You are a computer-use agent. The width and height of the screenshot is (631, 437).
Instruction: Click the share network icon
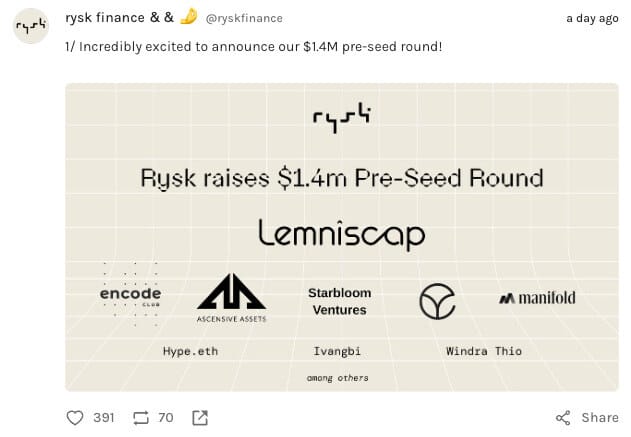coord(563,417)
